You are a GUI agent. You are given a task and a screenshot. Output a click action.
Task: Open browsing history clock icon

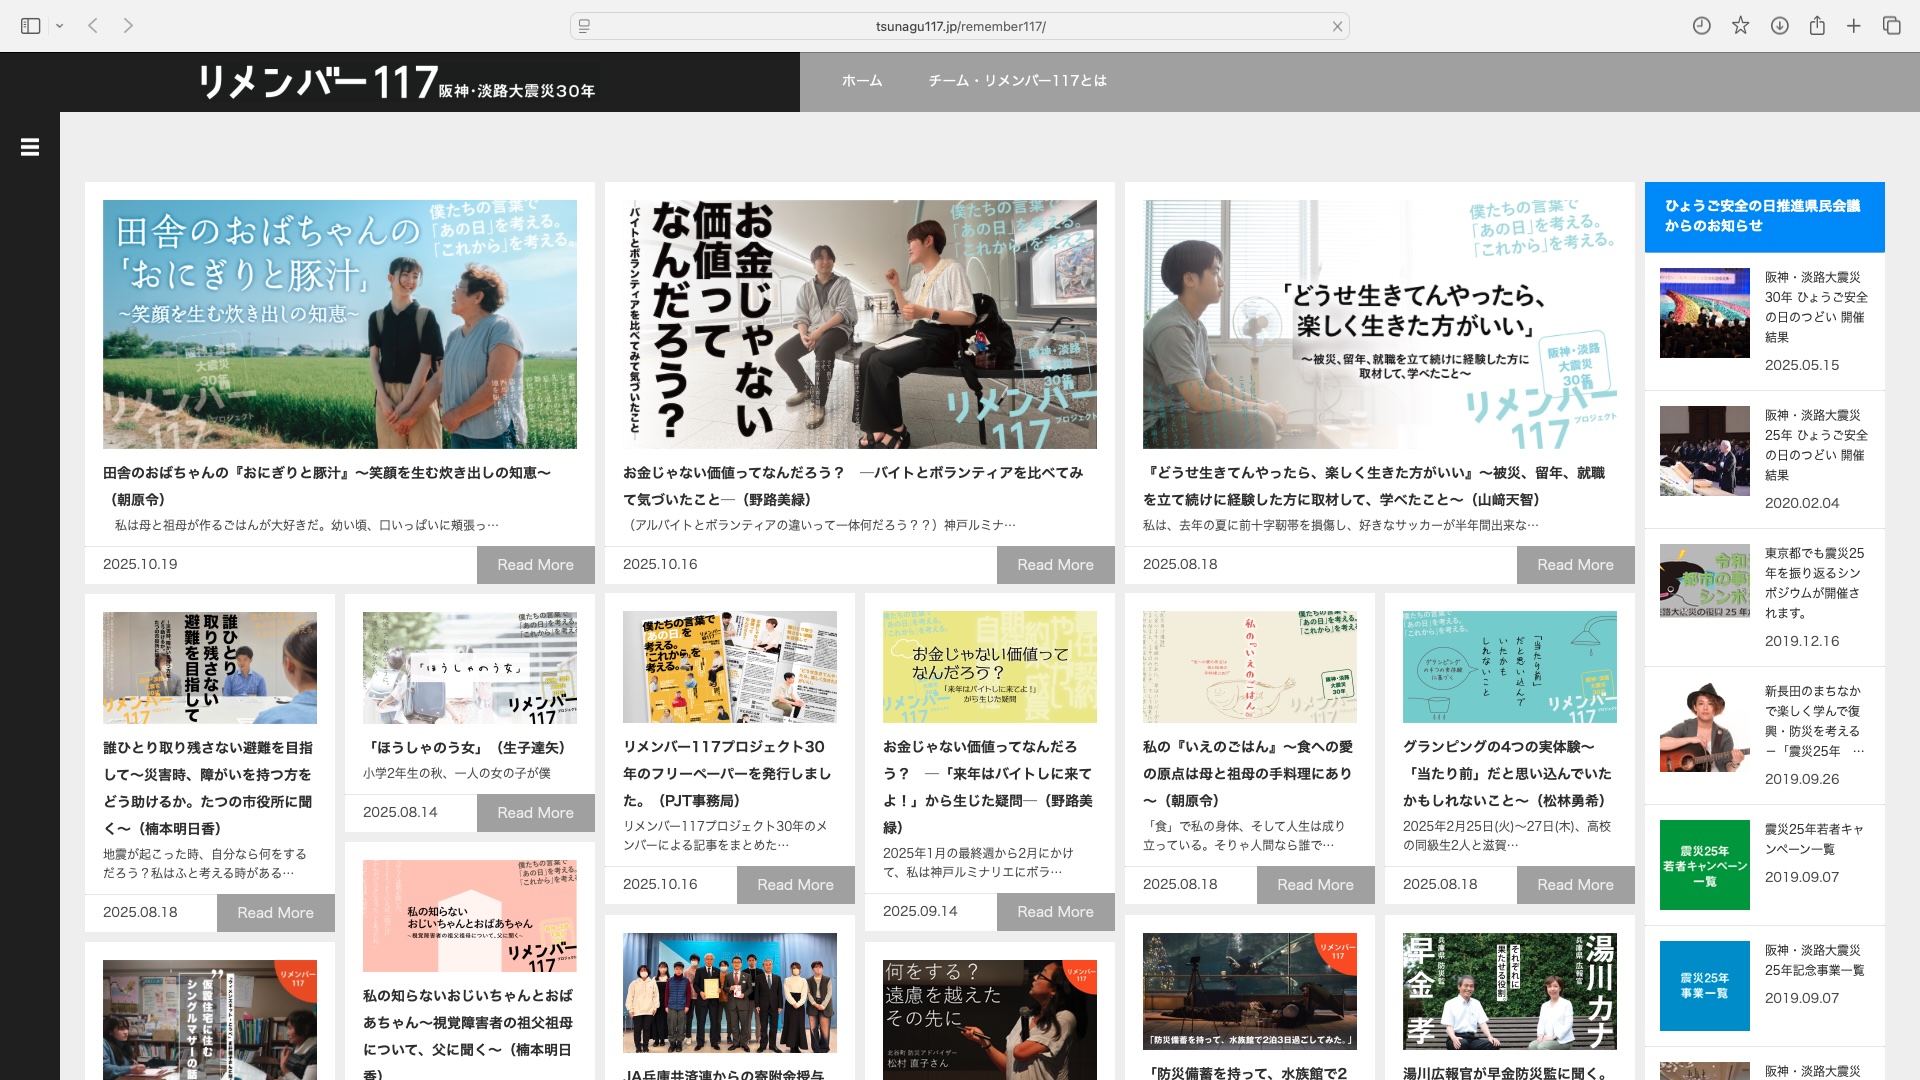tap(1701, 26)
